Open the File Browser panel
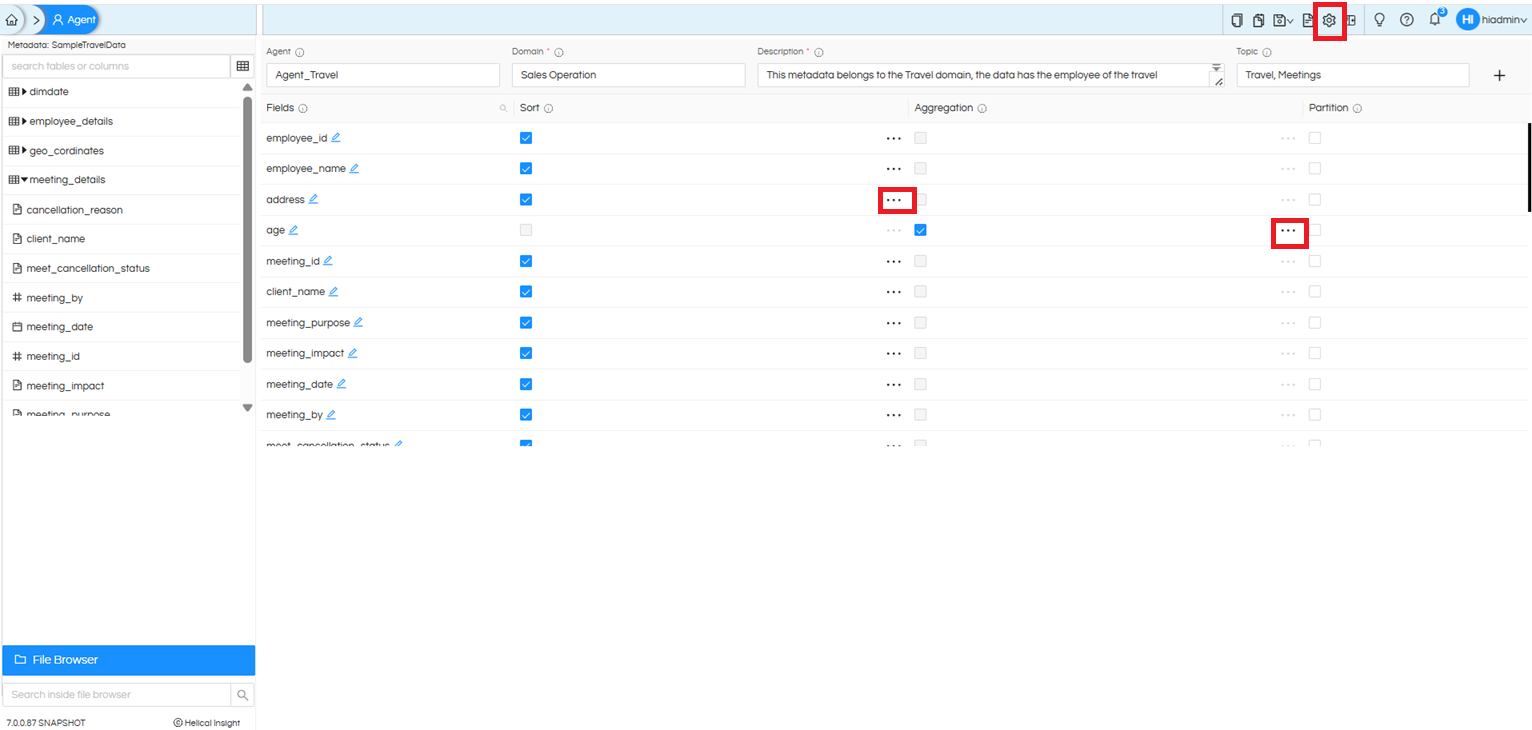 click(128, 660)
